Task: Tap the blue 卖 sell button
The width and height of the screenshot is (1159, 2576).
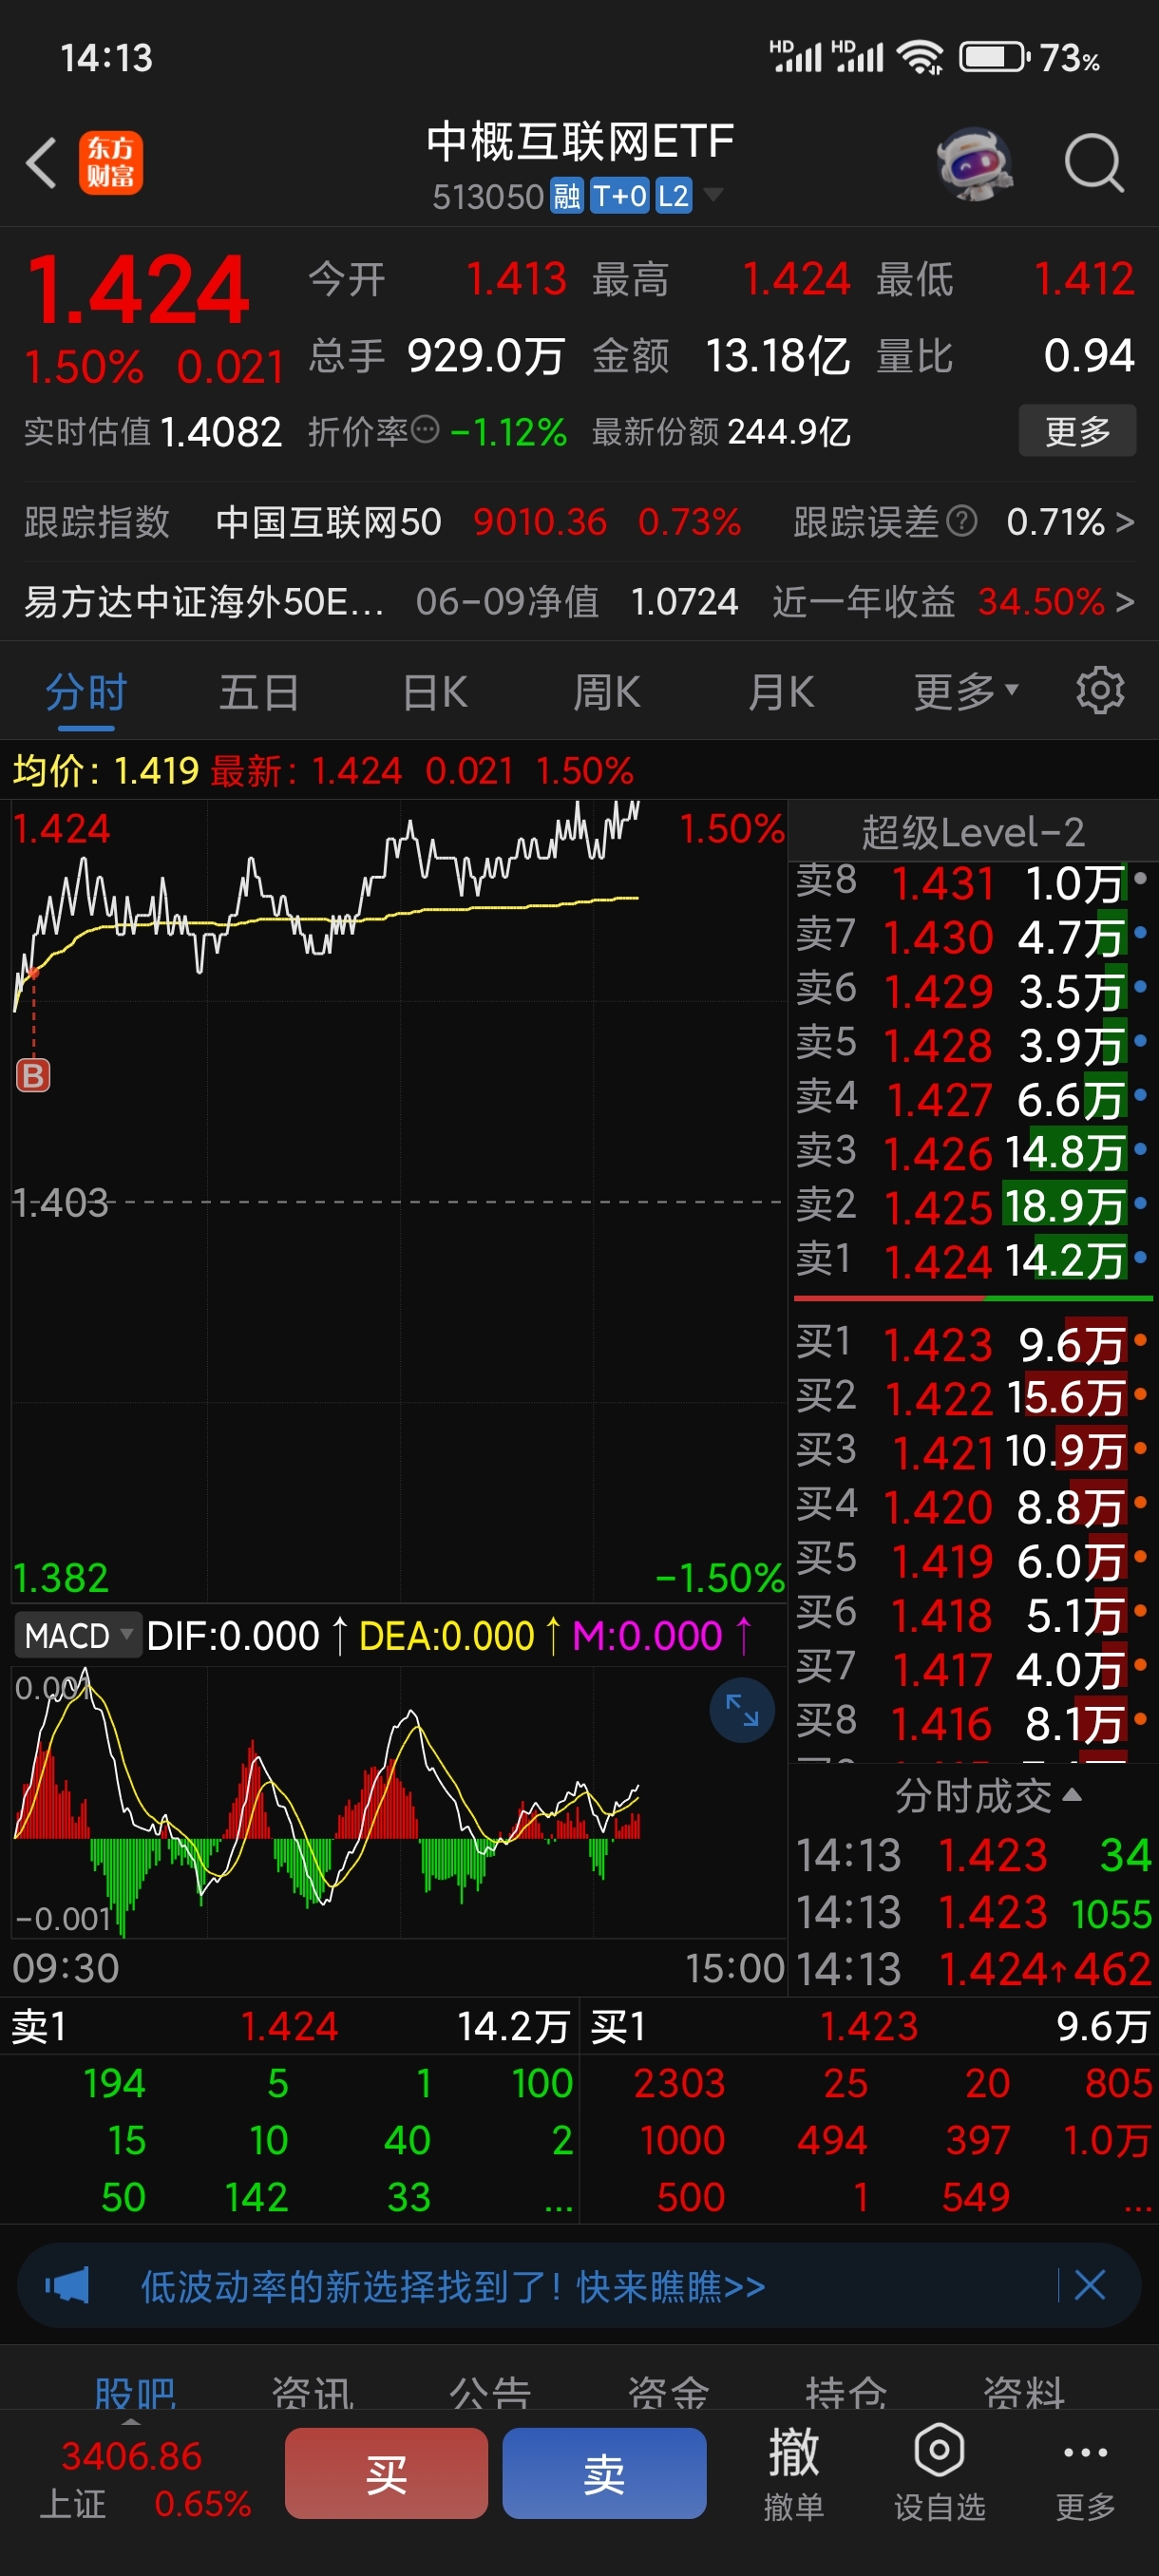Action: pyautogui.click(x=604, y=2473)
